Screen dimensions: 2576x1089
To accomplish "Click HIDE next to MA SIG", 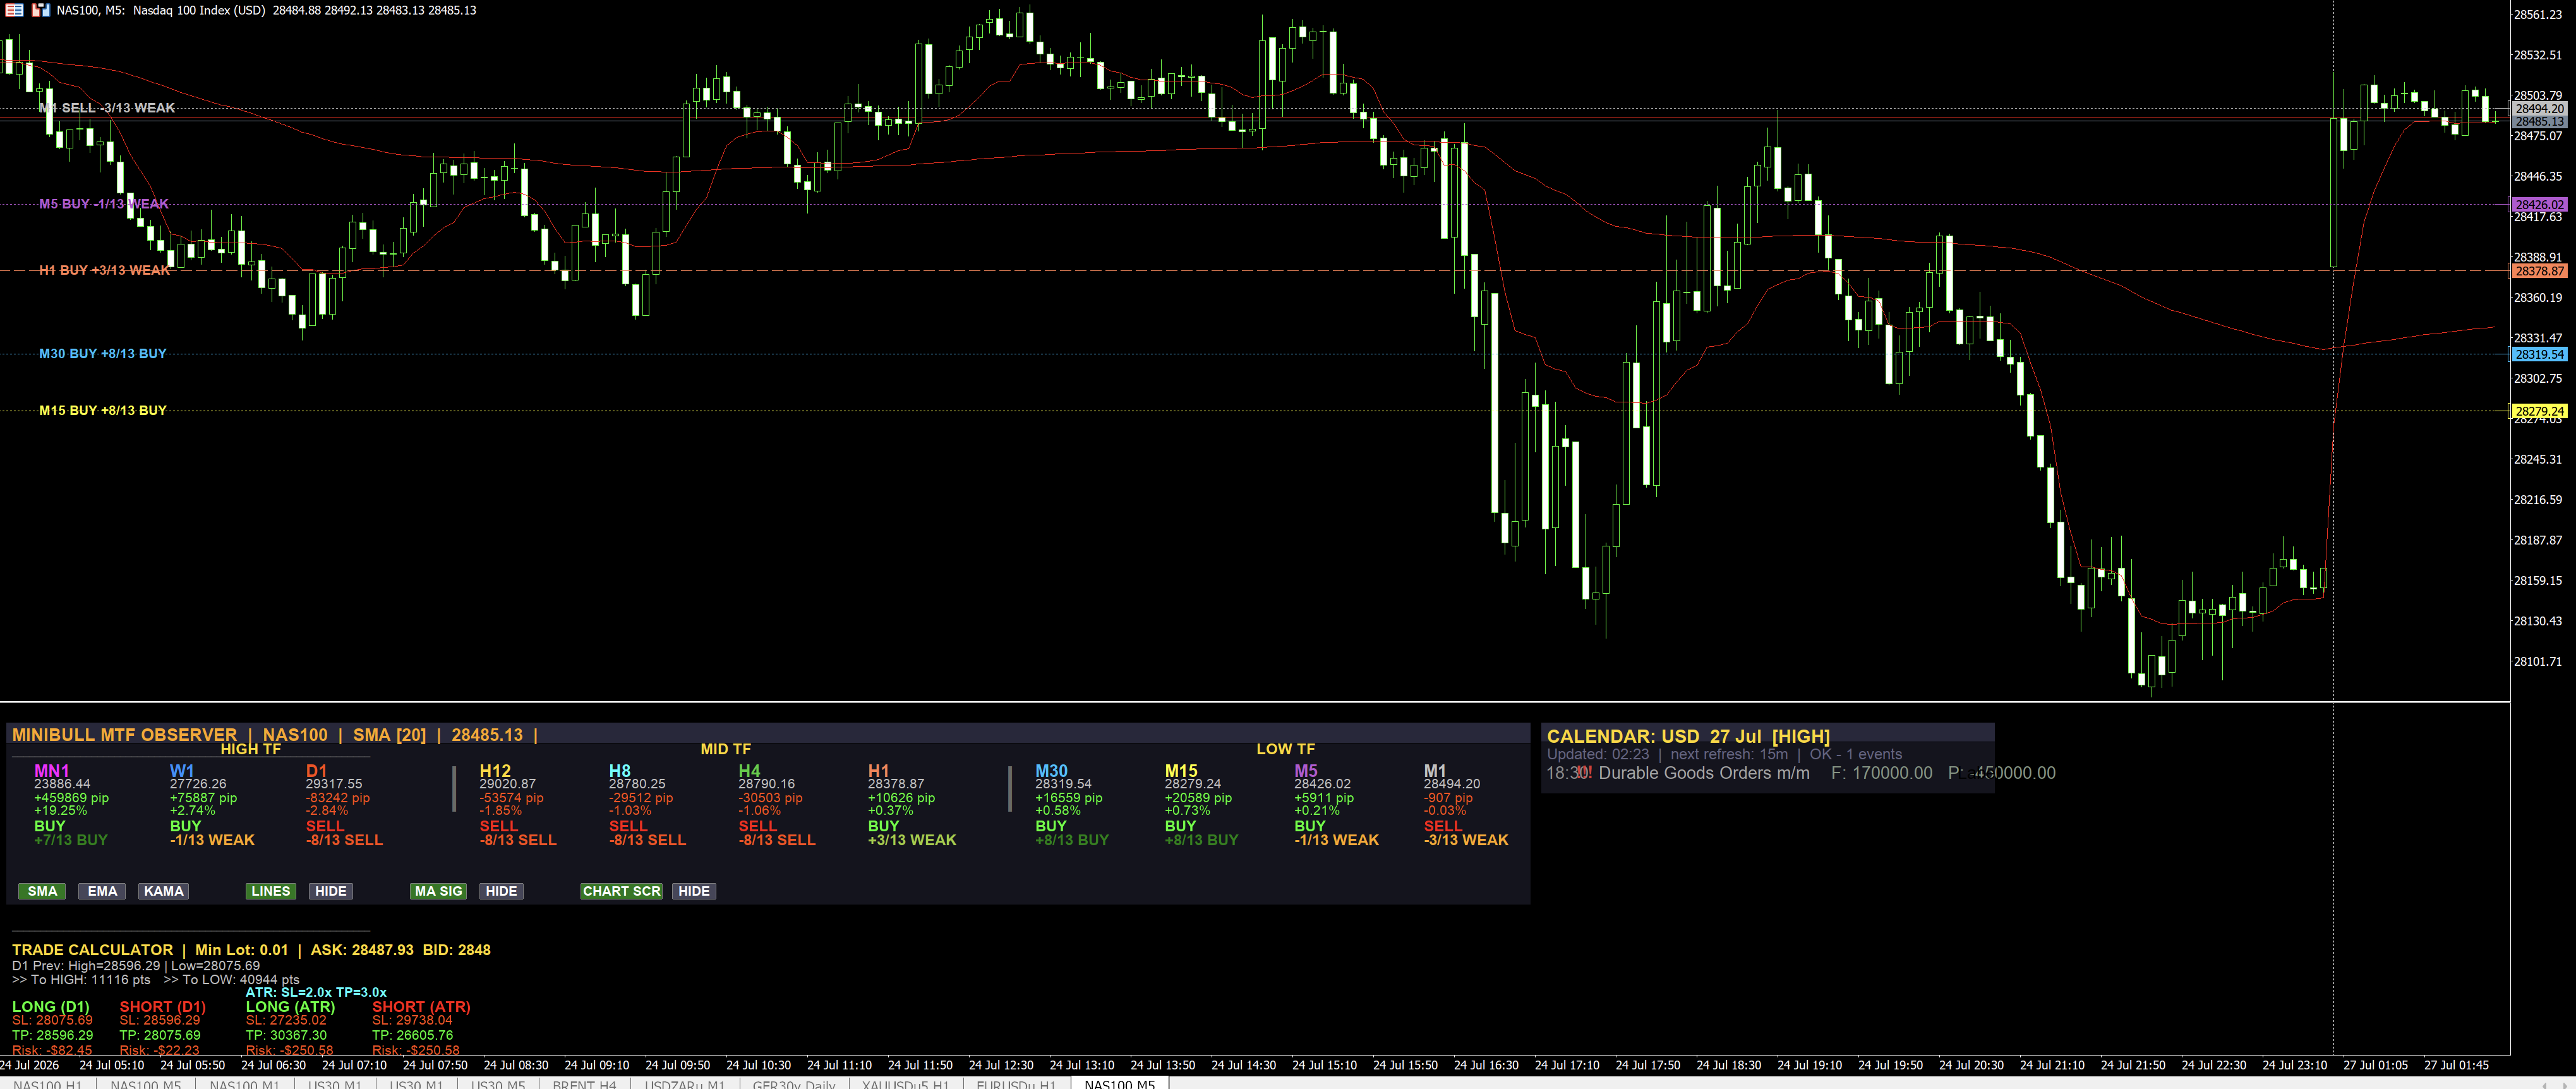I will 501,891.
